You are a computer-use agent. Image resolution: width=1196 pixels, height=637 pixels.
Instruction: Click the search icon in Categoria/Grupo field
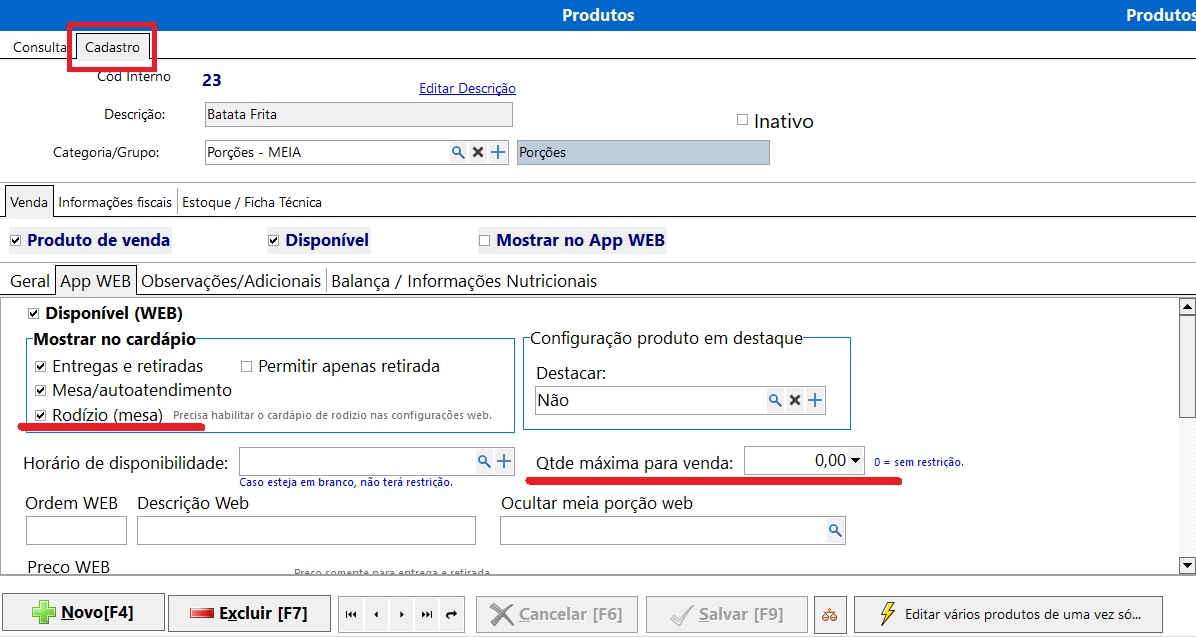(x=457, y=153)
